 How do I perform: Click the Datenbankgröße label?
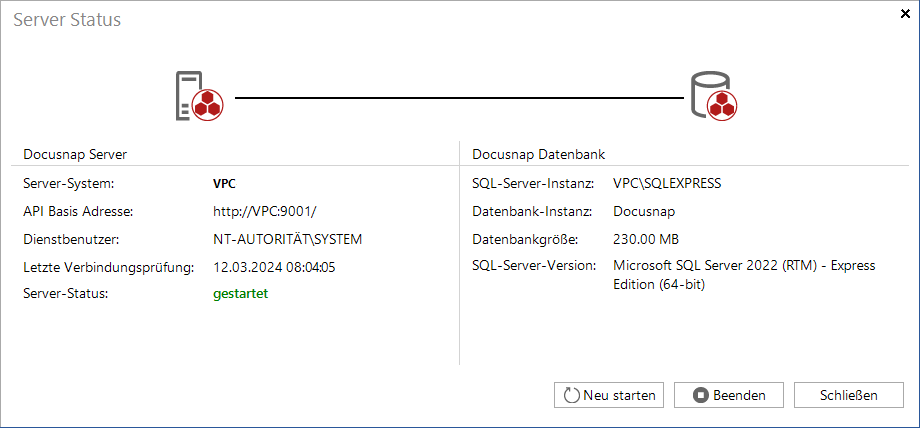click(525, 239)
